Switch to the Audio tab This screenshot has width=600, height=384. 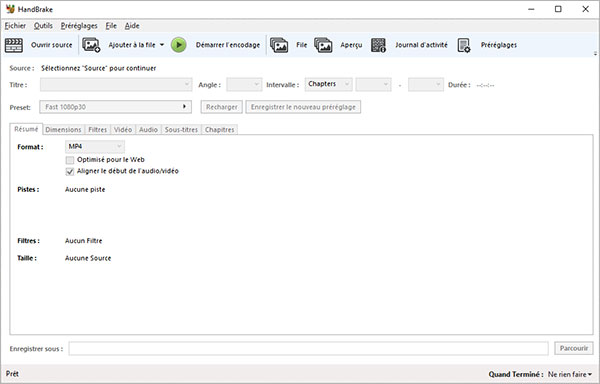point(148,130)
